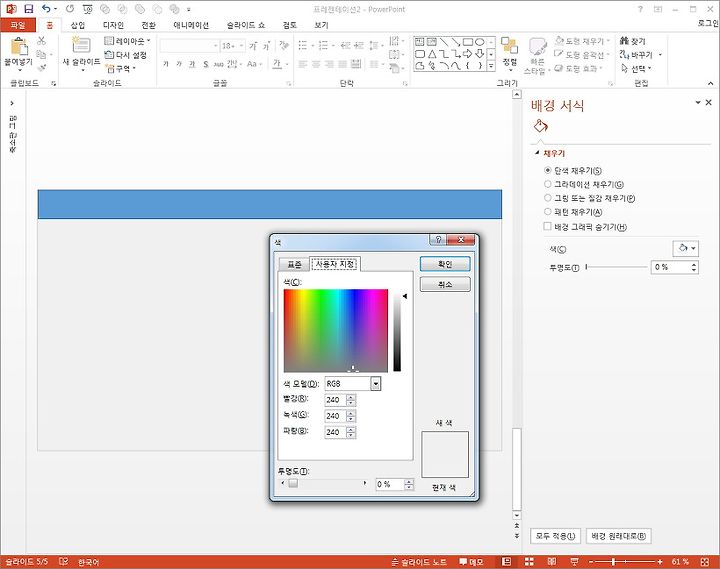Click the Cut scissors icon
Image resolution: width=720 pixels, height=569 pixels.
click(41, 40)
